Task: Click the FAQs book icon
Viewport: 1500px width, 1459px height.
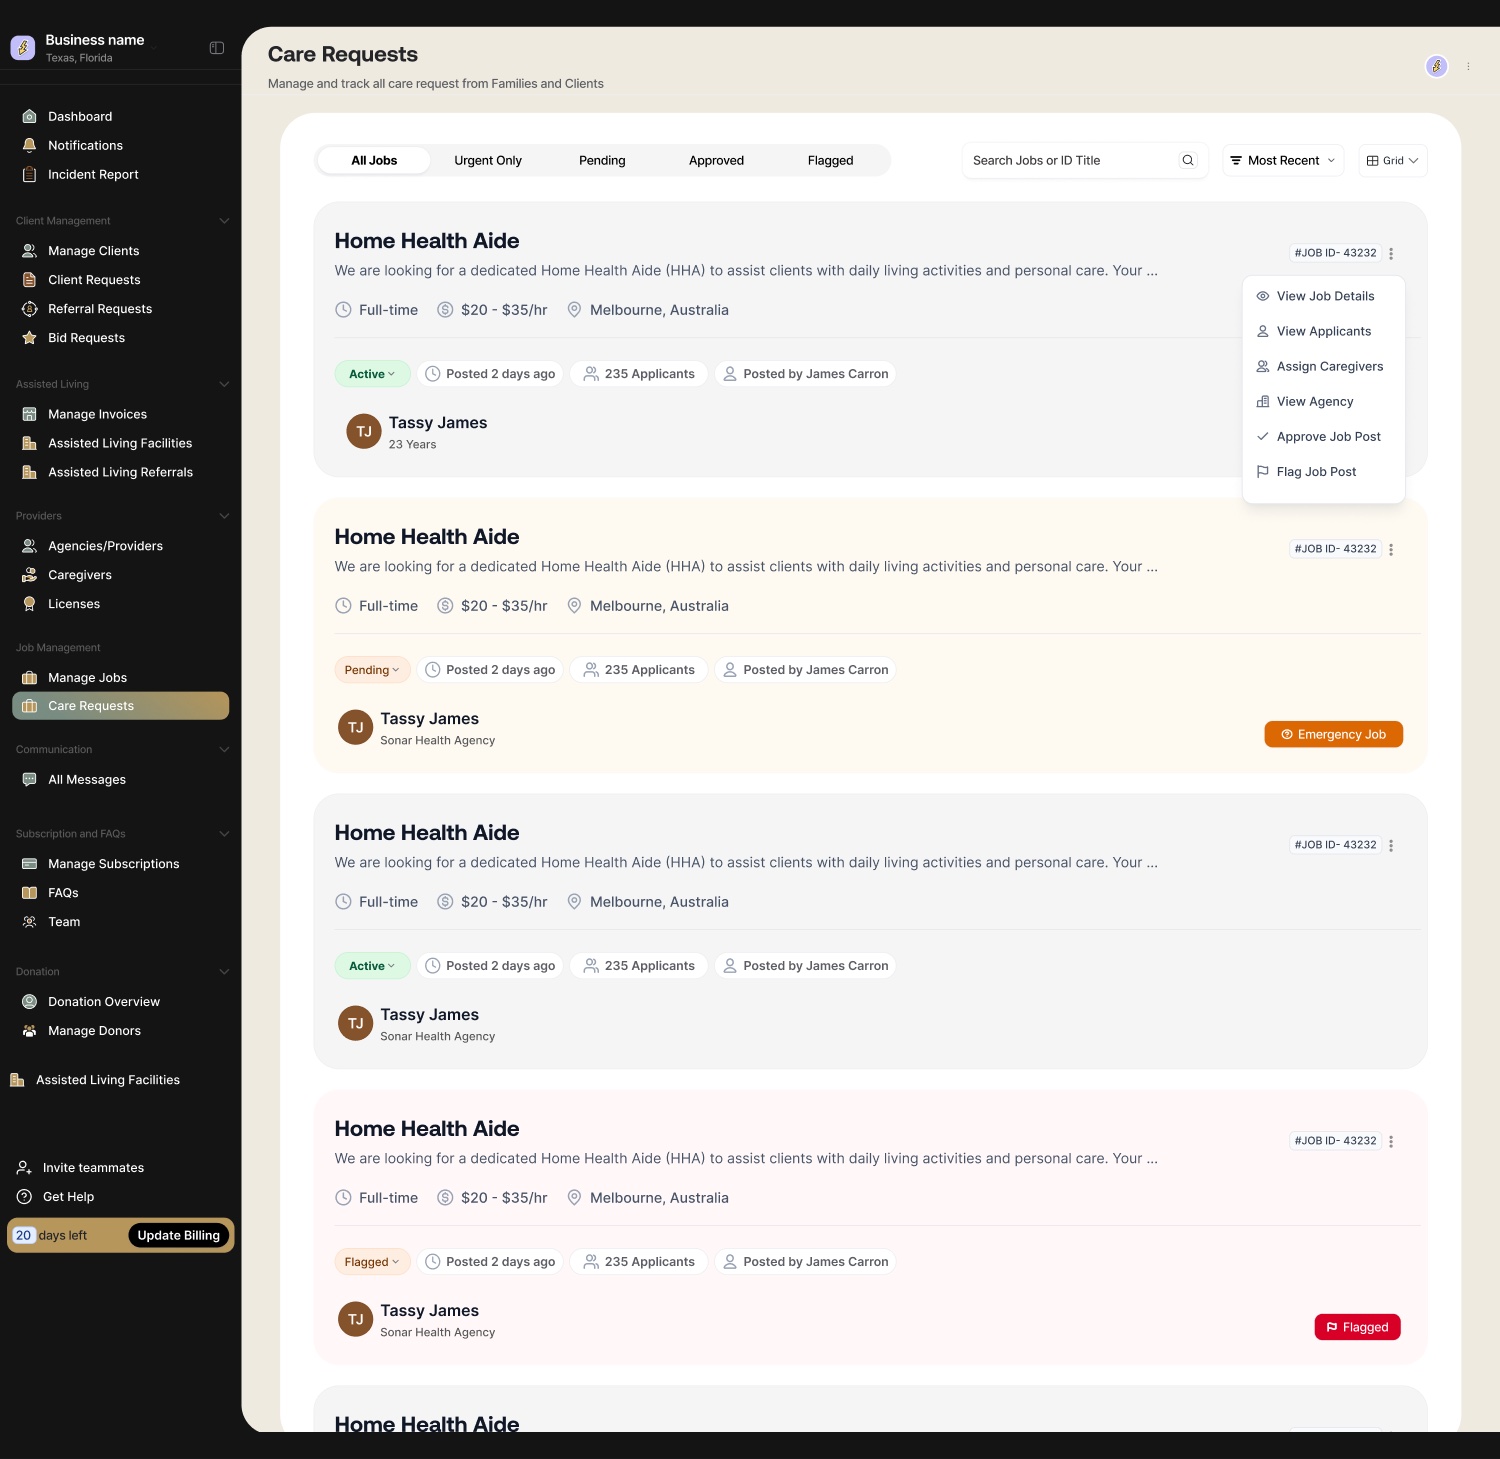Action: click(x=30, y=893)
